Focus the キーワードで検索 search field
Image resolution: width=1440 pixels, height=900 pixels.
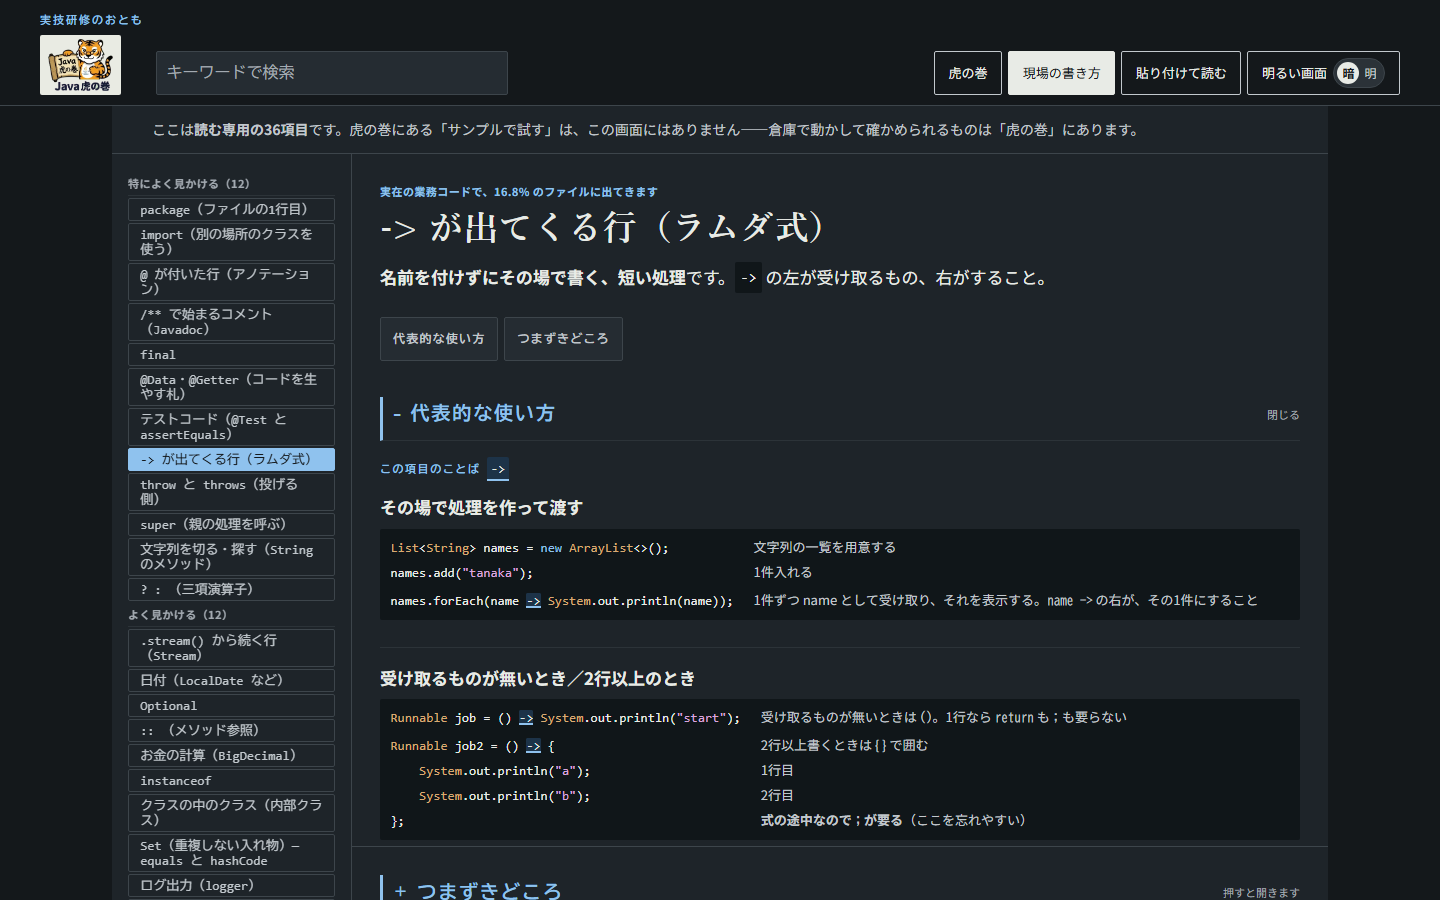[332, 73]
